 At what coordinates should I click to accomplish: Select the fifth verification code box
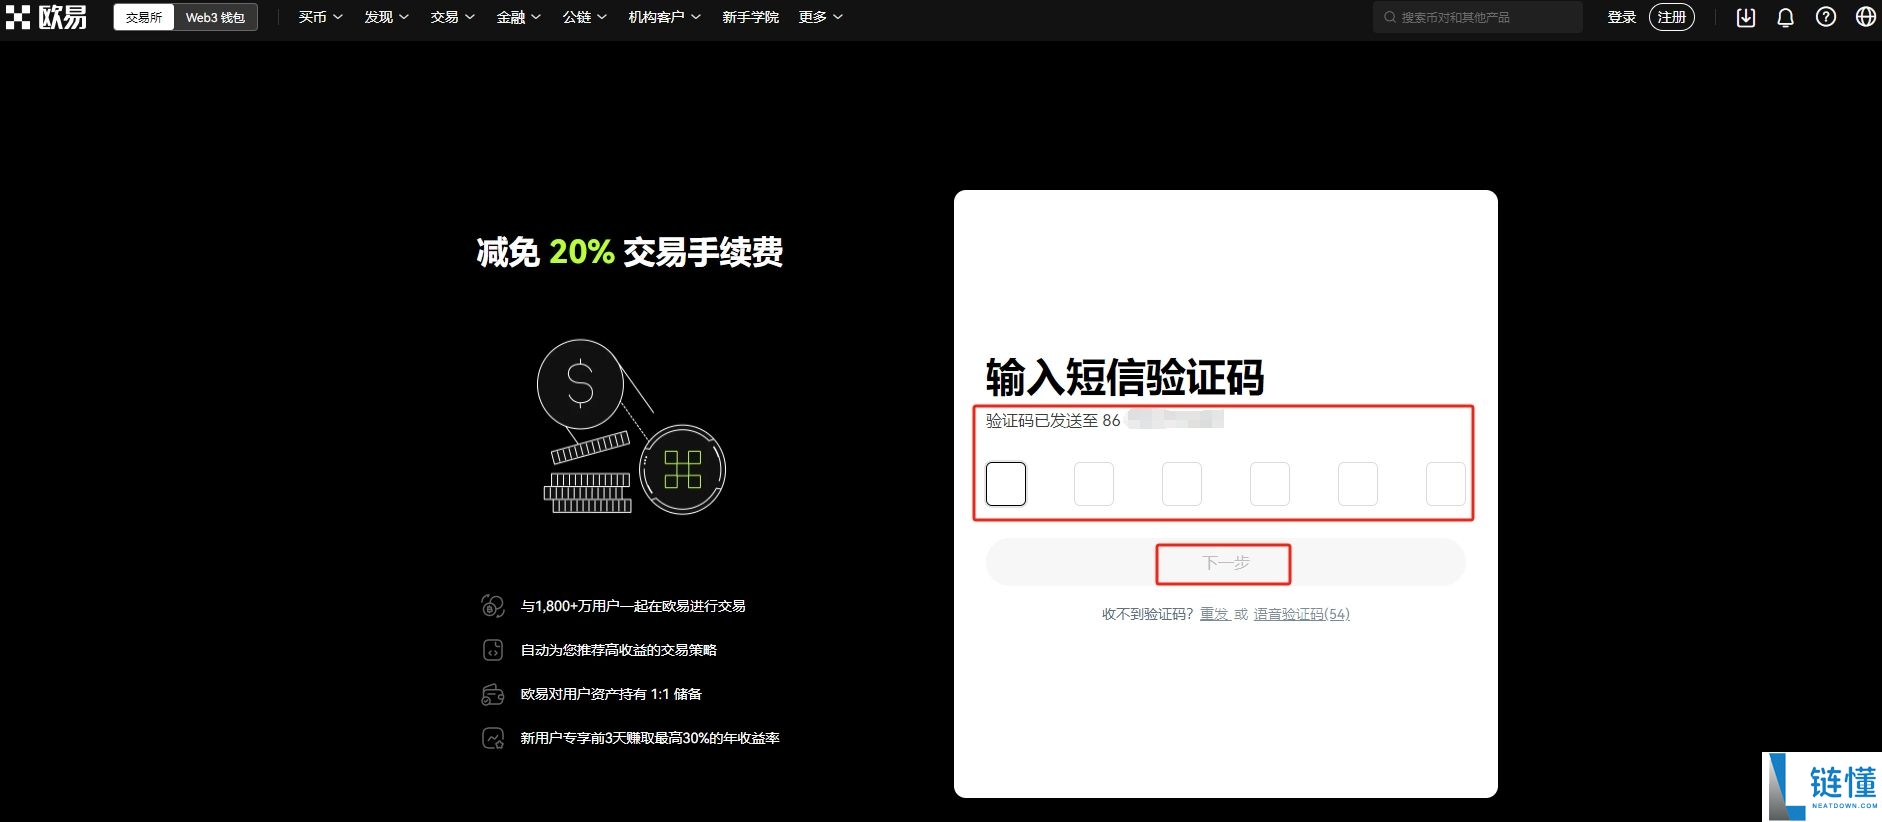click(1358, 484)
